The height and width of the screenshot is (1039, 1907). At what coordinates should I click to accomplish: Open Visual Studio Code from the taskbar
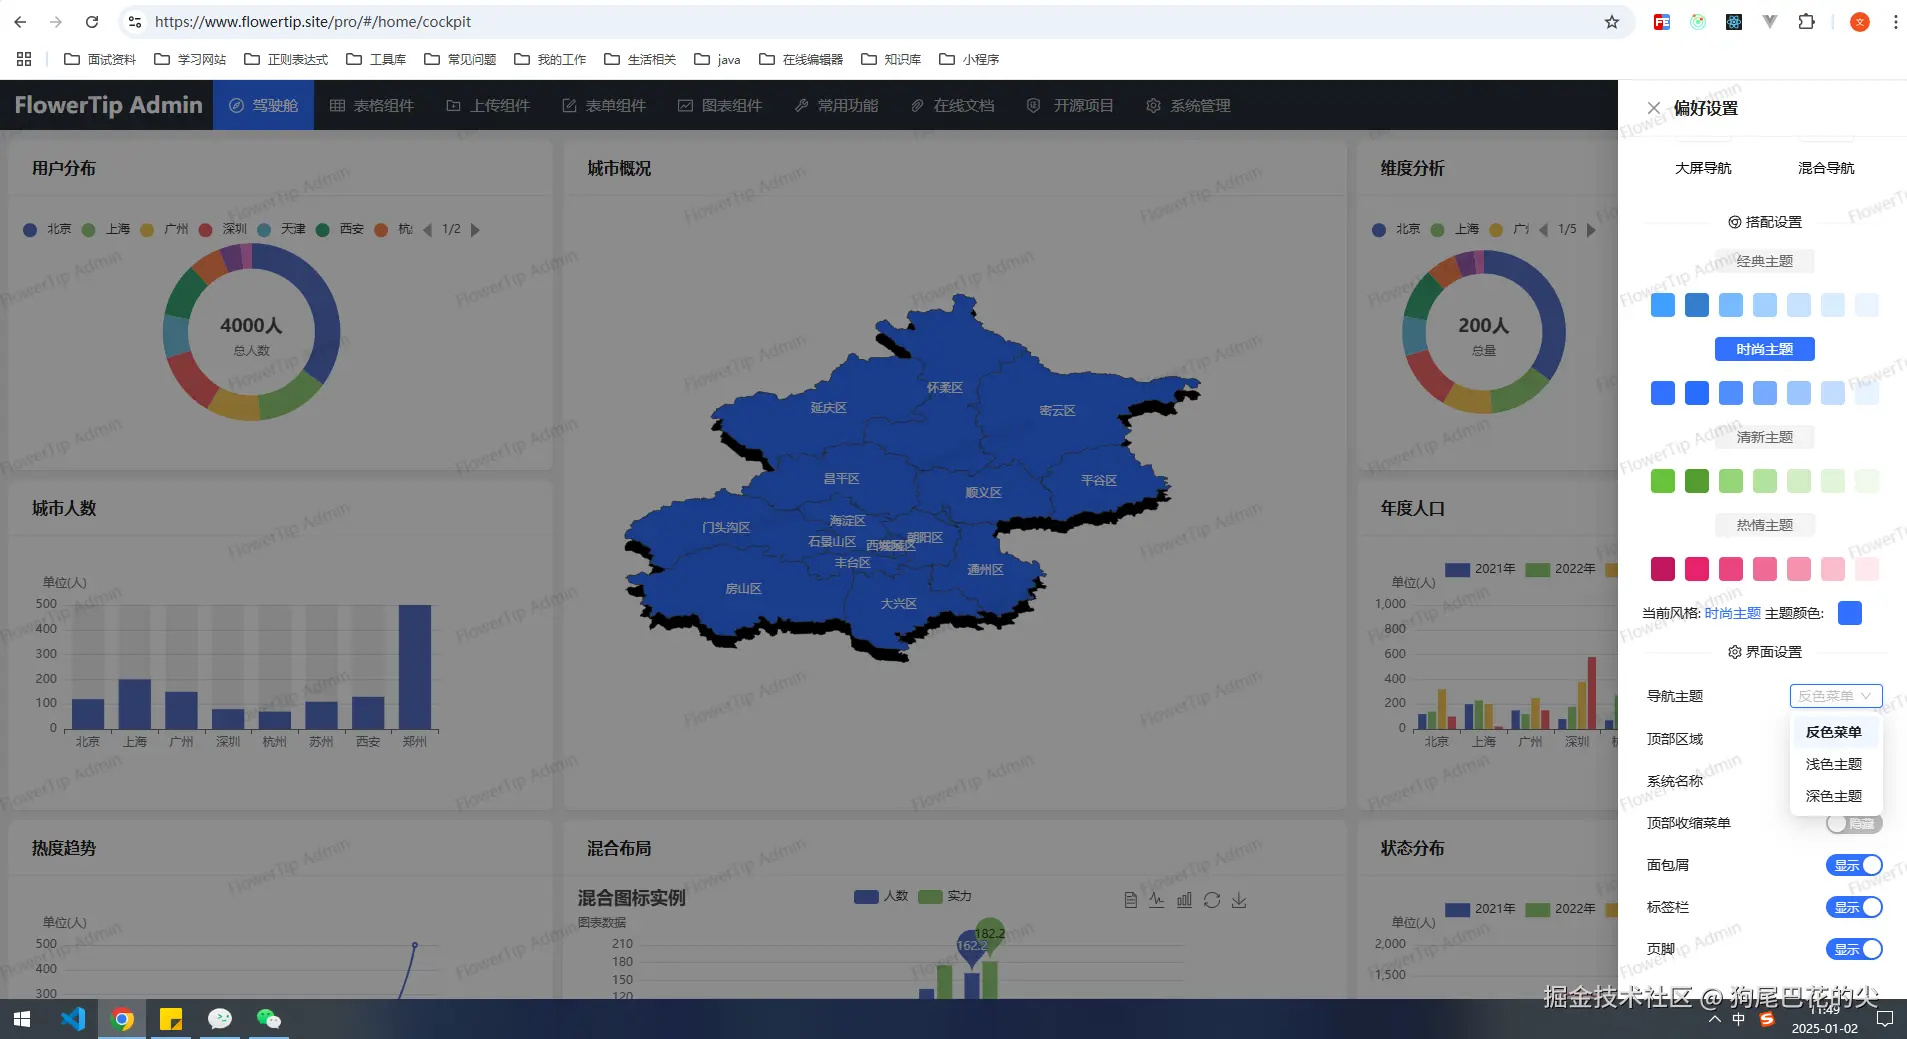point(73,1019)
